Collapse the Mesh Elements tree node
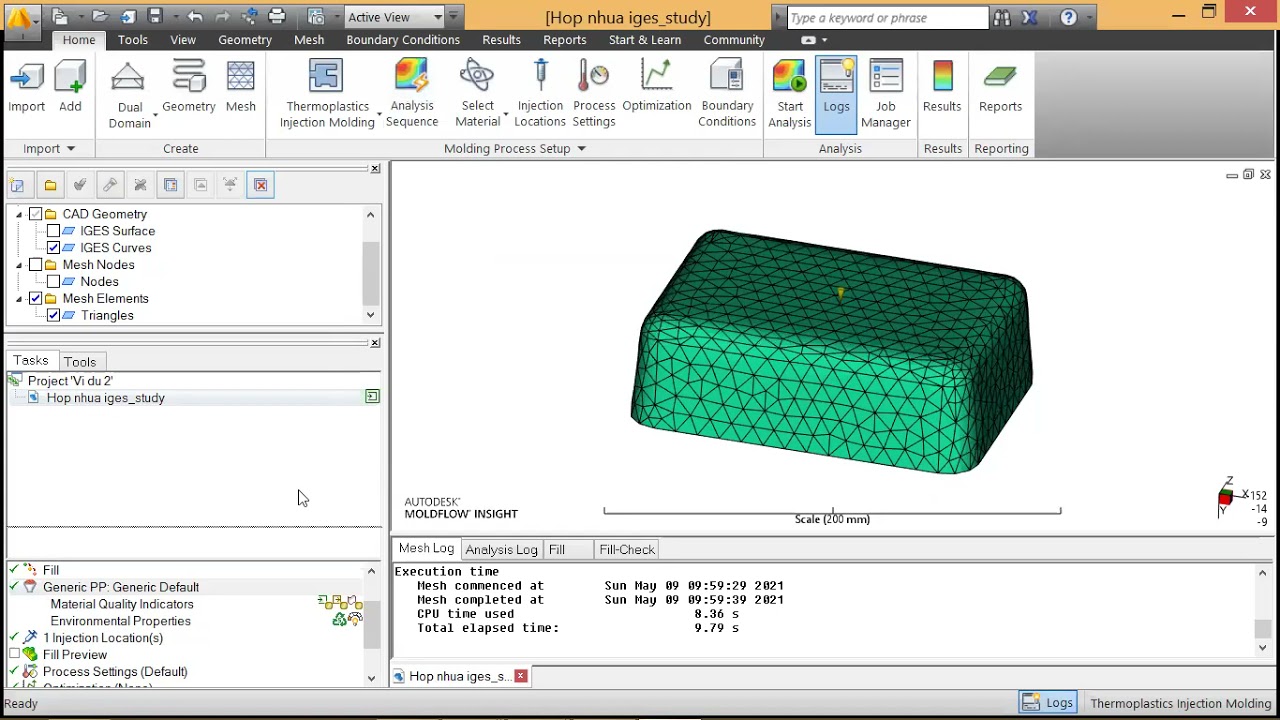Viewport: 1280px width, 720px height. tap(19, 299)
